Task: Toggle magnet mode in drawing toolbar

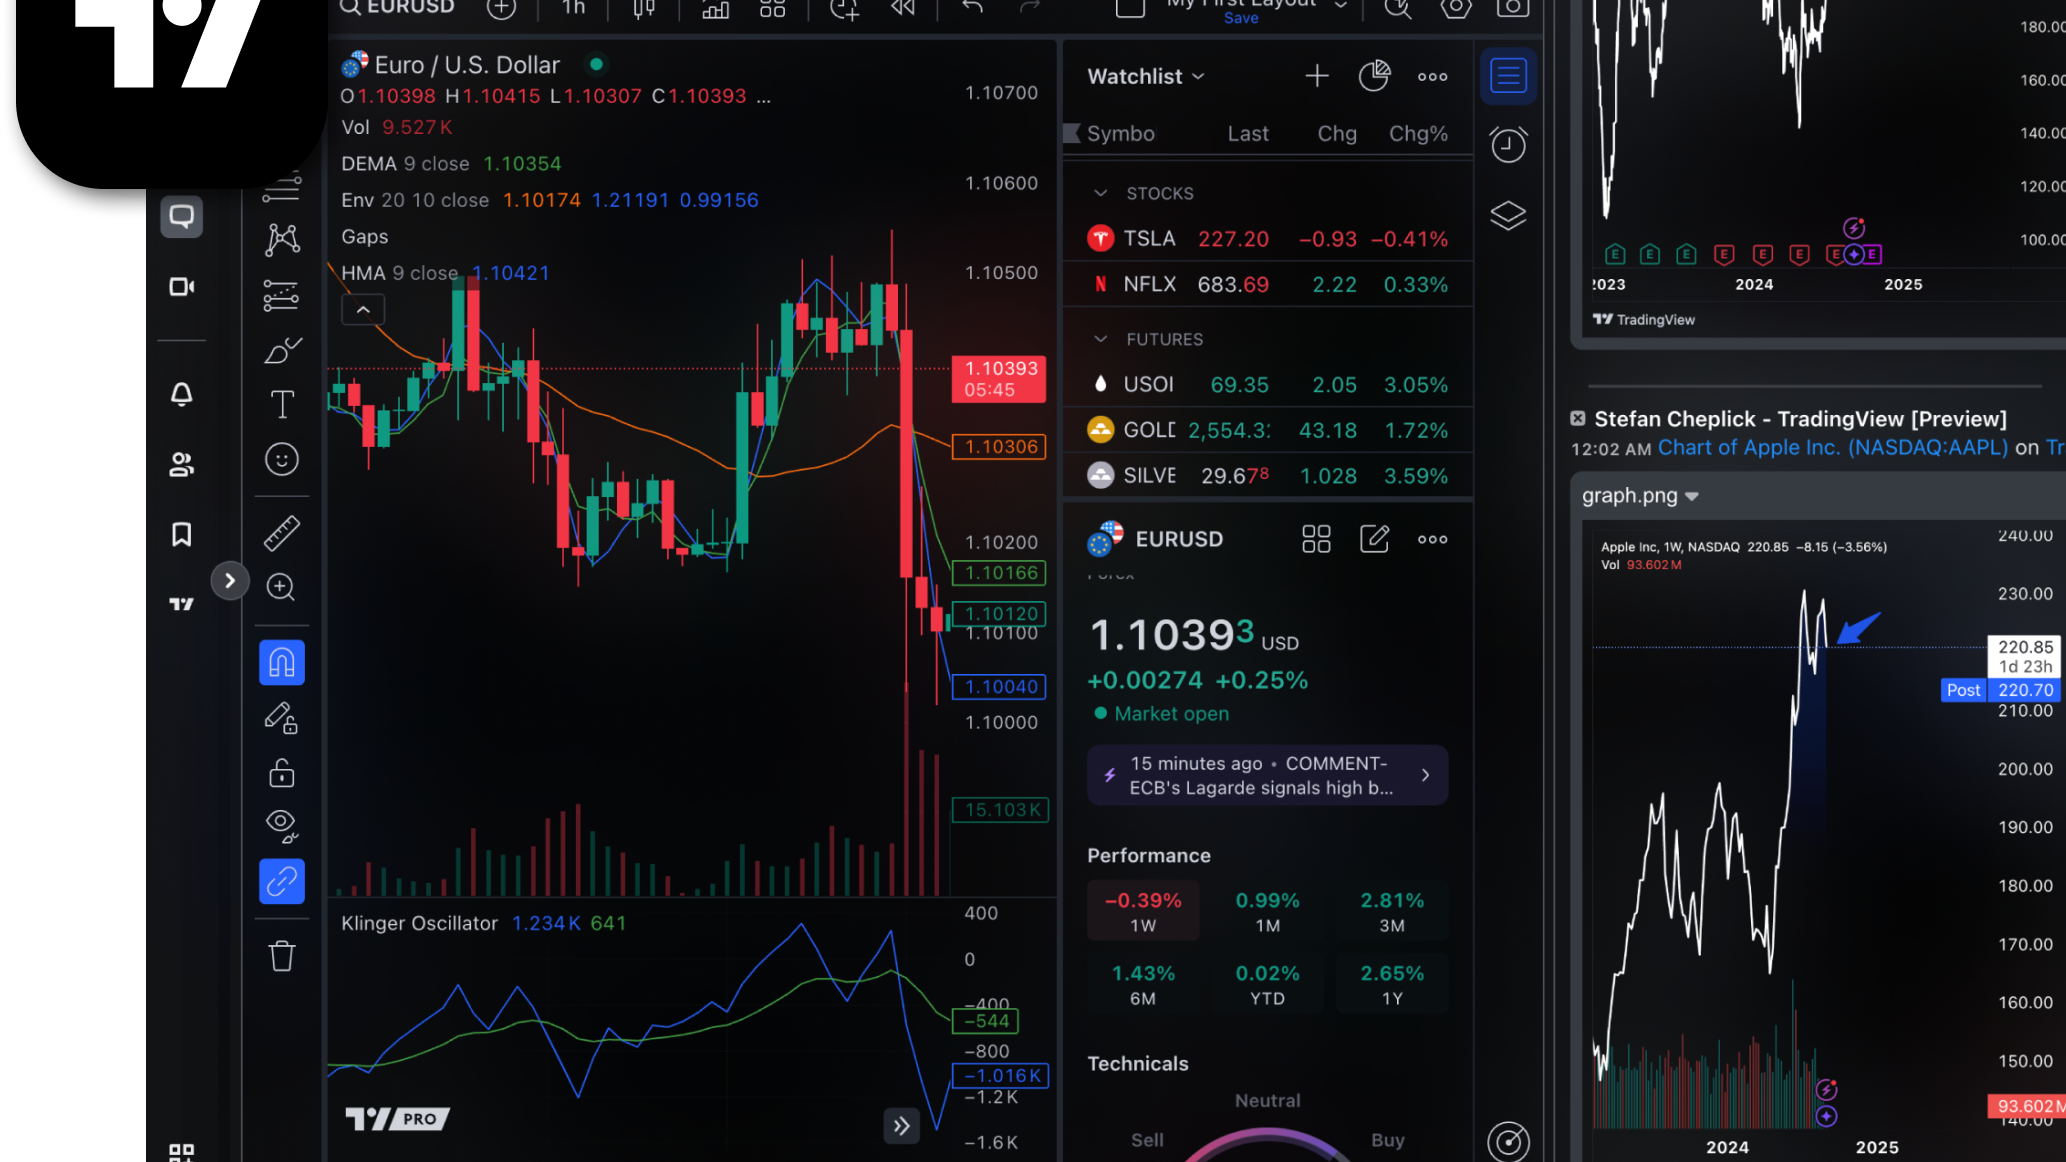Action: point(282,663)
